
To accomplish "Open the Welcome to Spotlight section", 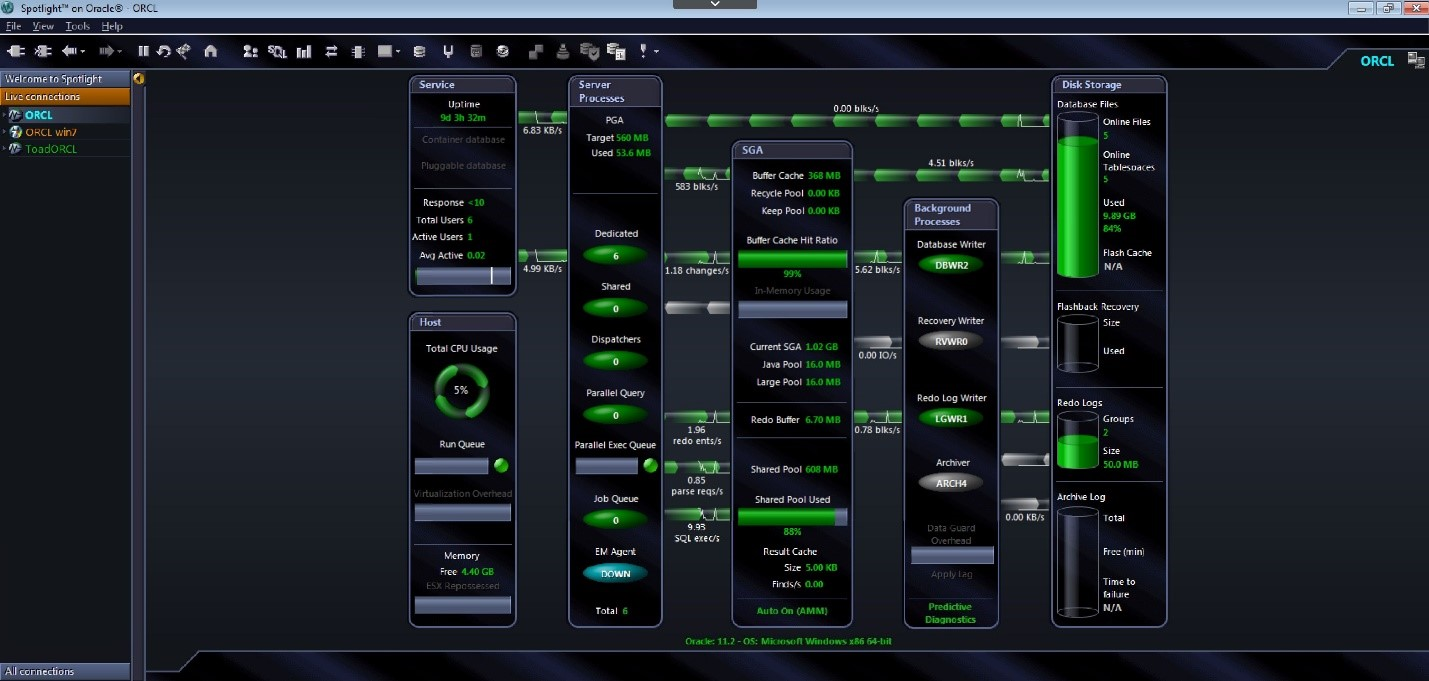I will (65, 79).
